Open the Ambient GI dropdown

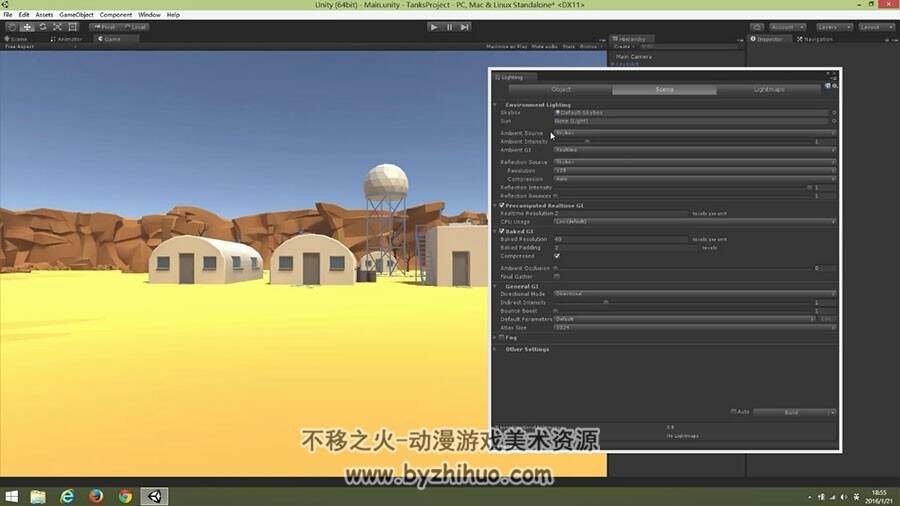tap(695, 150)
